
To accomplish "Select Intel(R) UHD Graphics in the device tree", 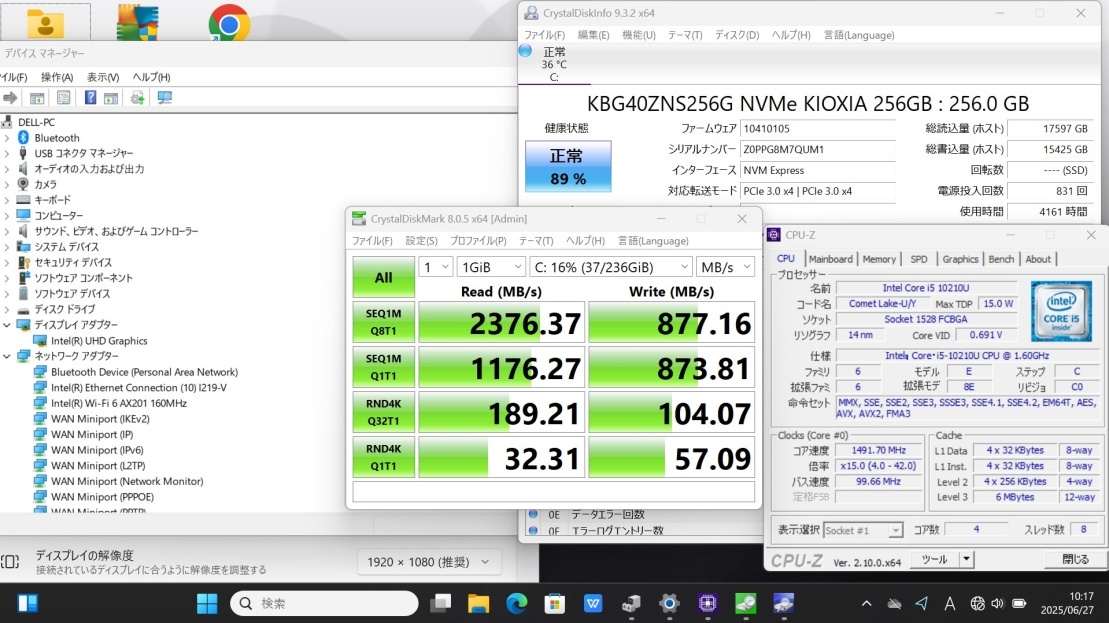I will click(x=99, y=341).
